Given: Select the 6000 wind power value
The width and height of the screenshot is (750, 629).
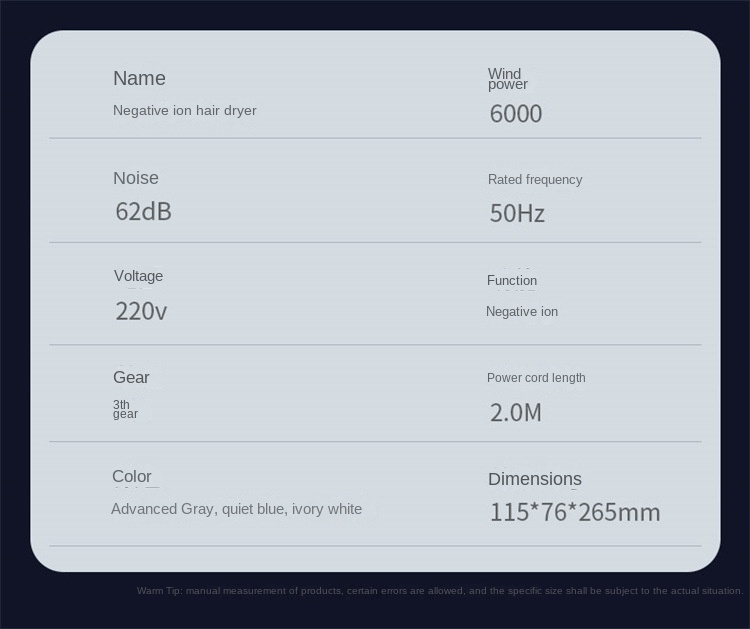Looking at the screenshot, I should point(515,114).
